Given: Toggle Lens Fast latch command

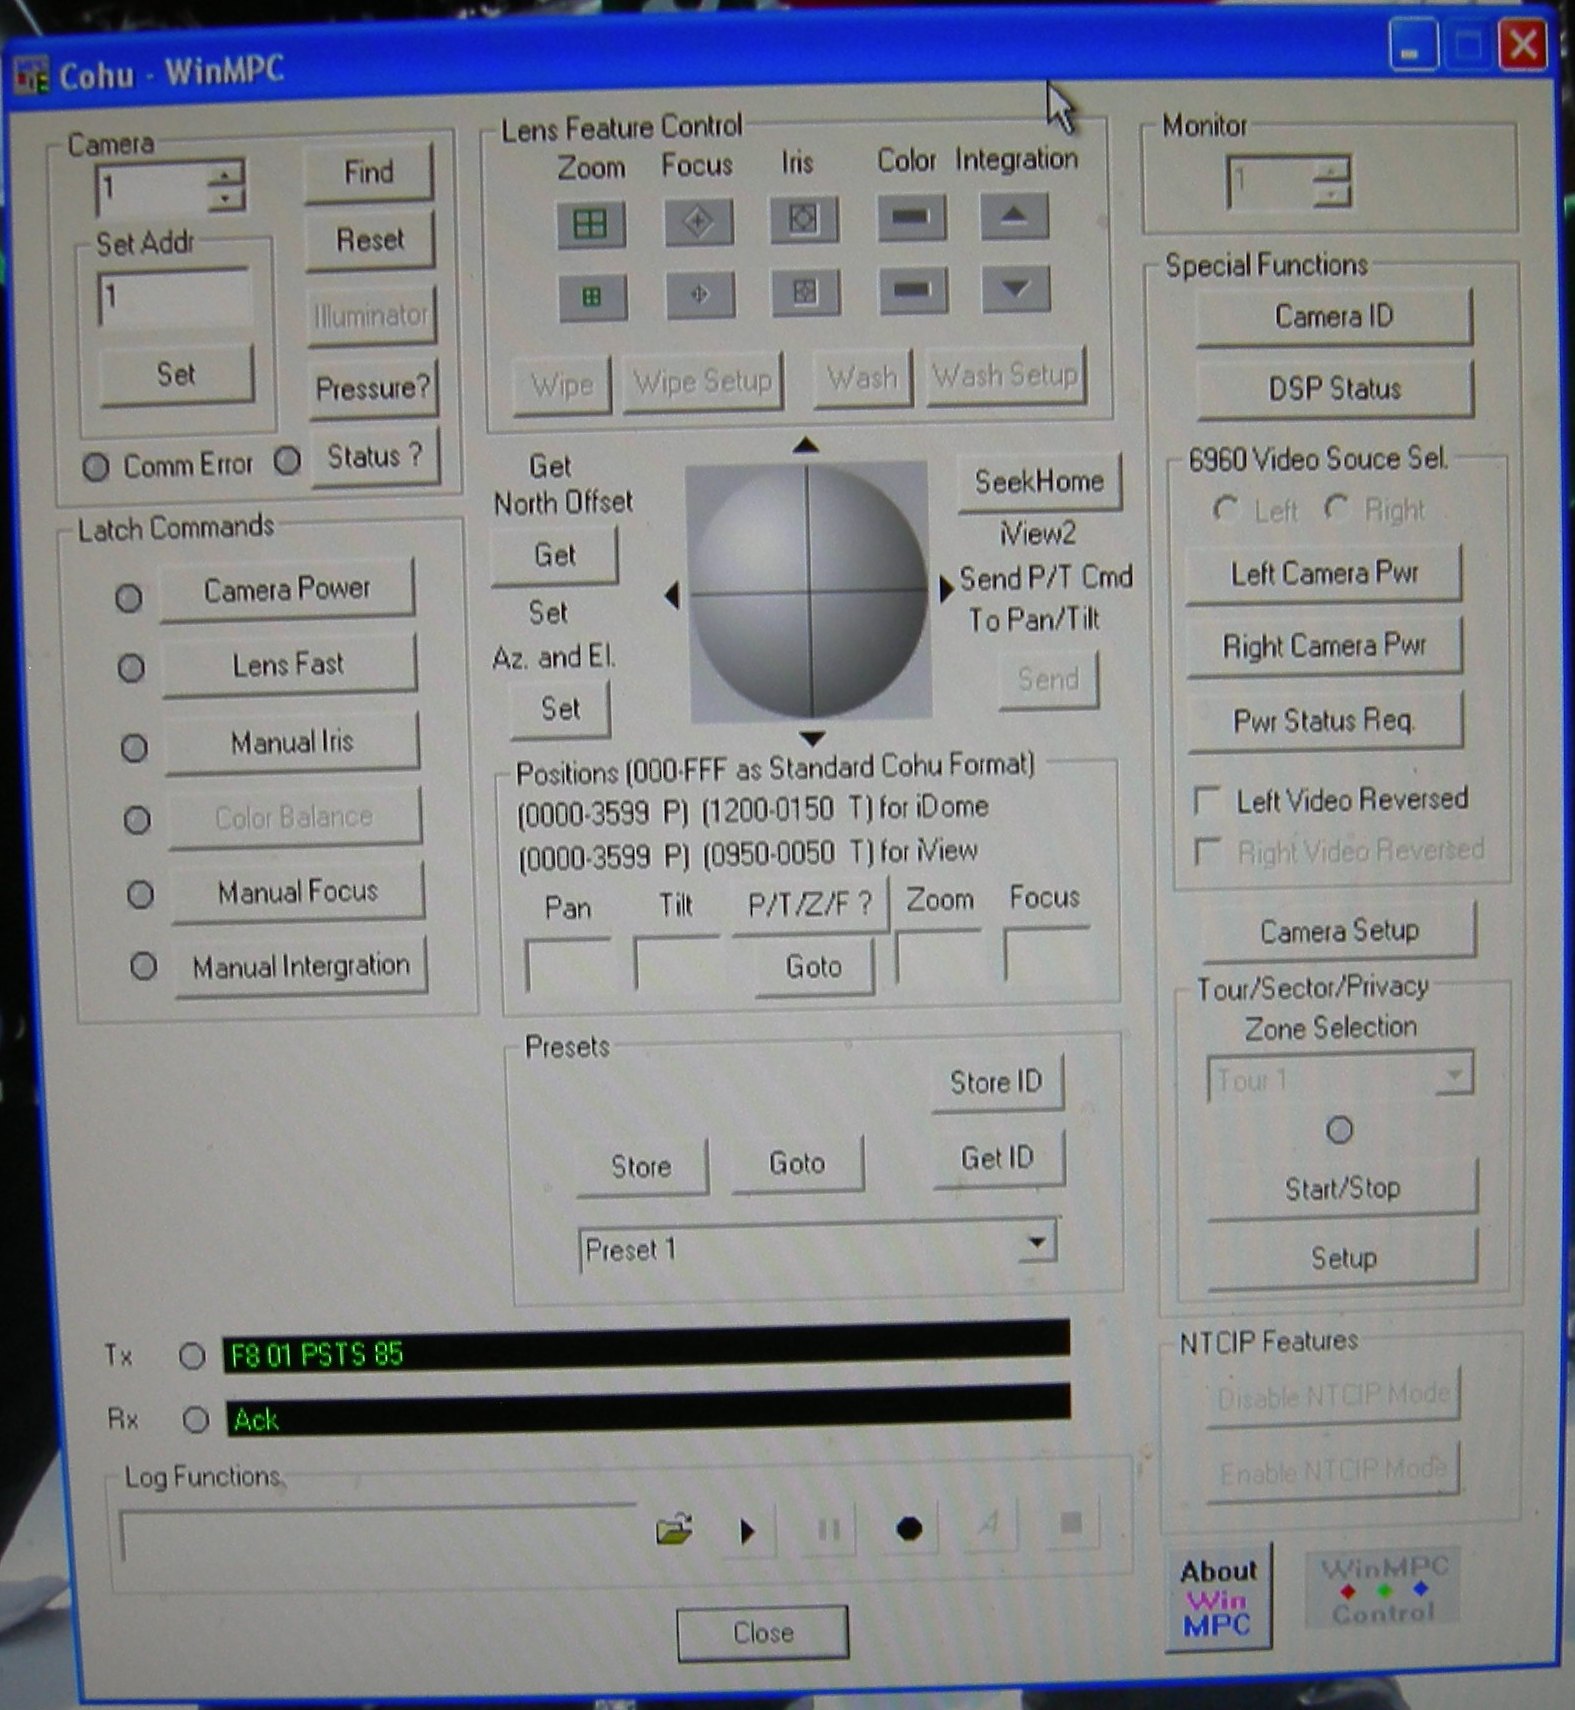Looking at the screenshot, I should (x=290, y=664).
